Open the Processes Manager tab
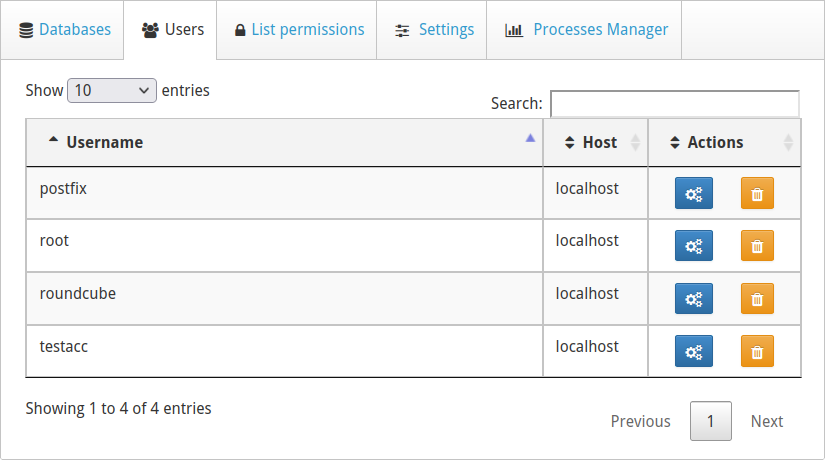The width and height of the screenshot is (825, 460). 586,30
